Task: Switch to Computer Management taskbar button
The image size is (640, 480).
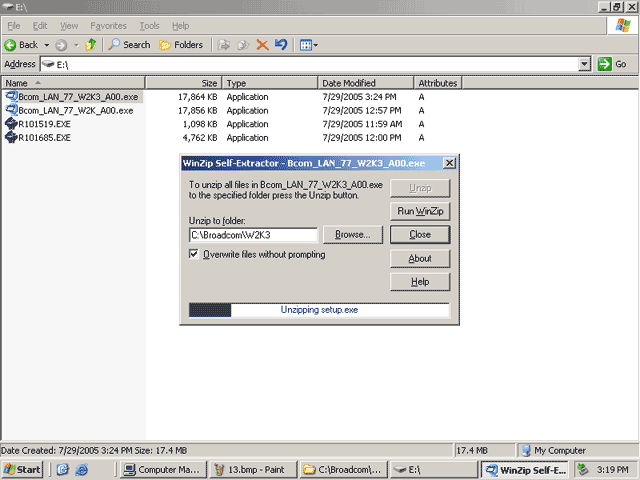Action: pyautogui.click(x=163, y=470)
